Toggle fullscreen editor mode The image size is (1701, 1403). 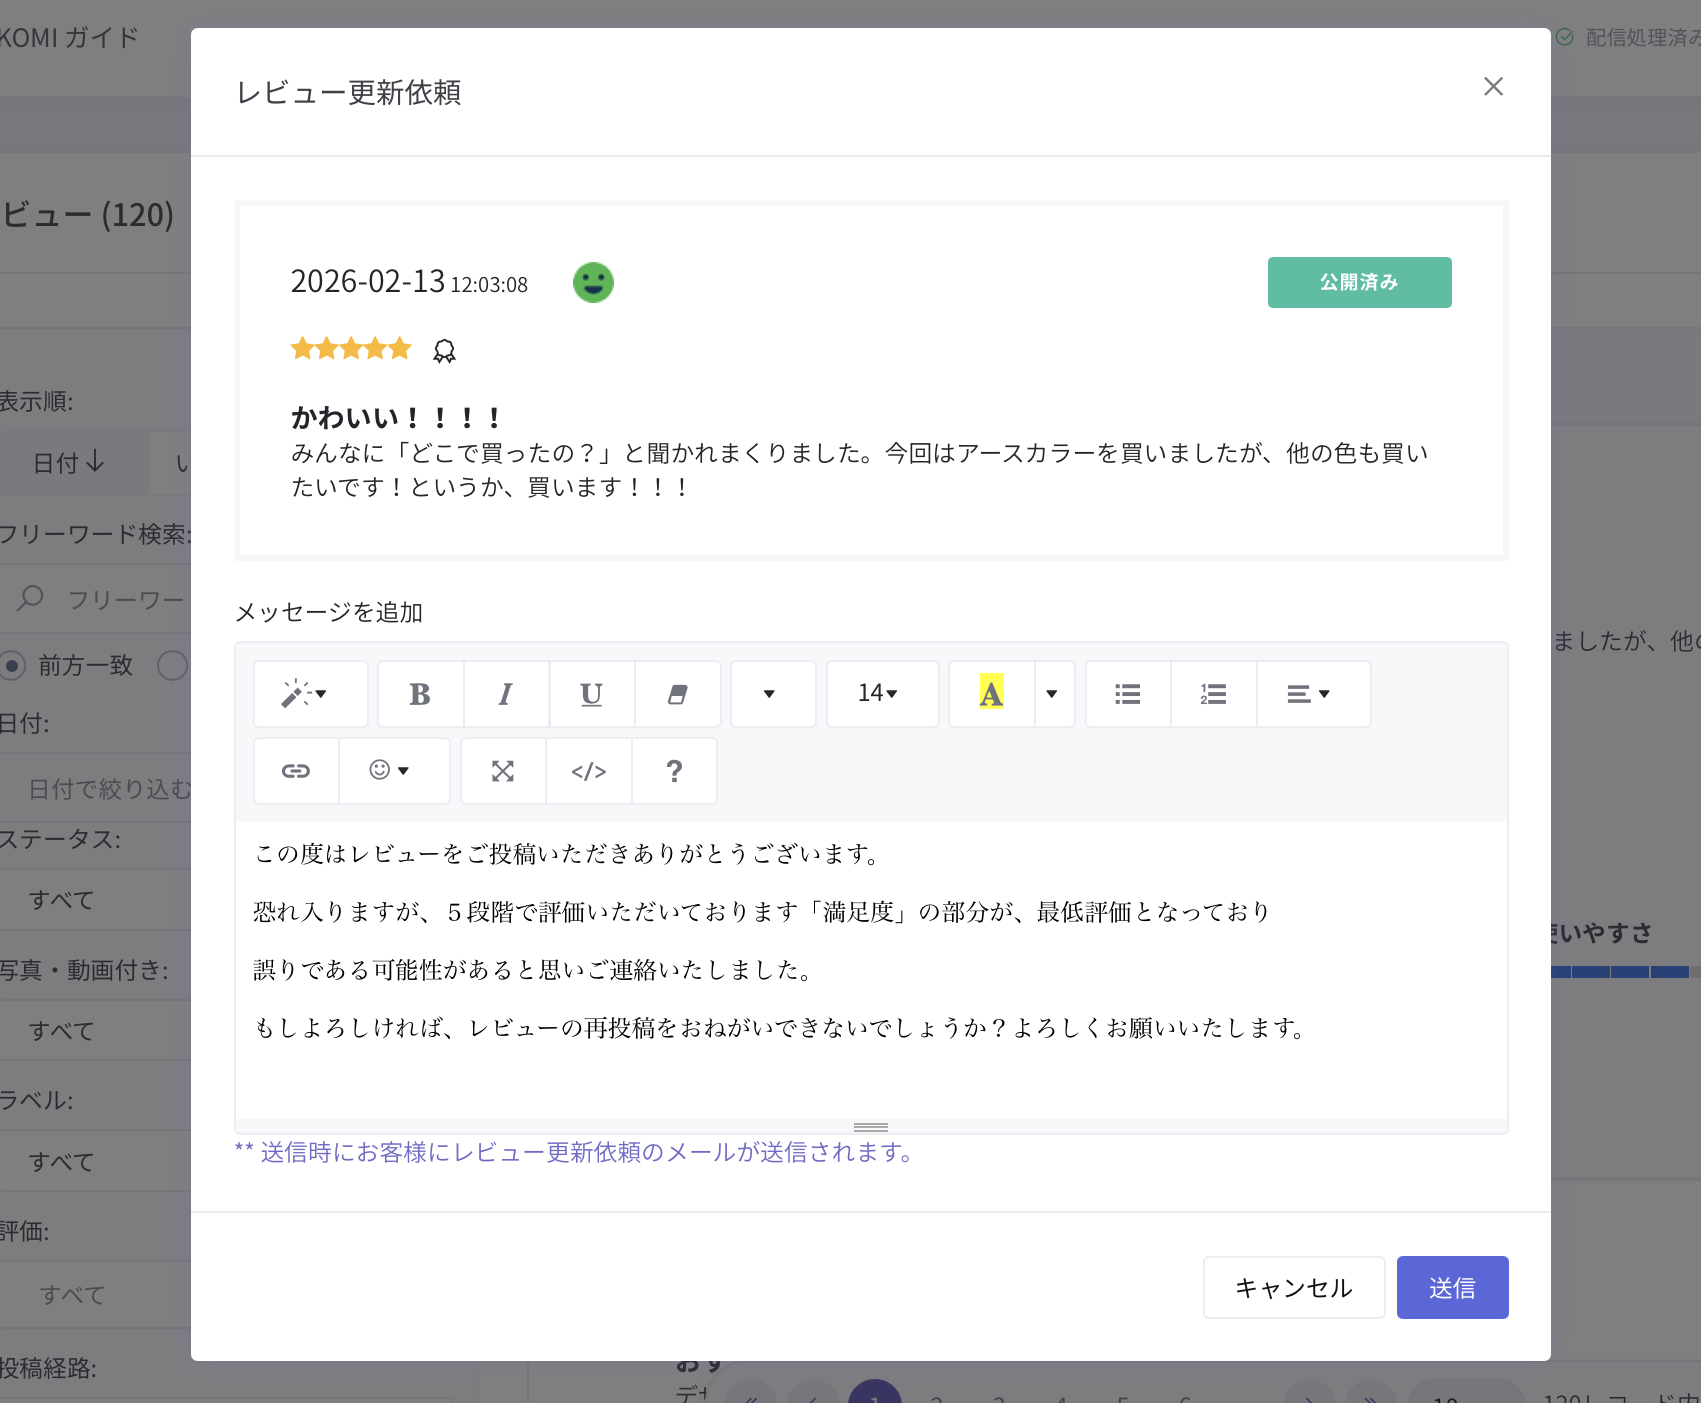coord(503,771)
